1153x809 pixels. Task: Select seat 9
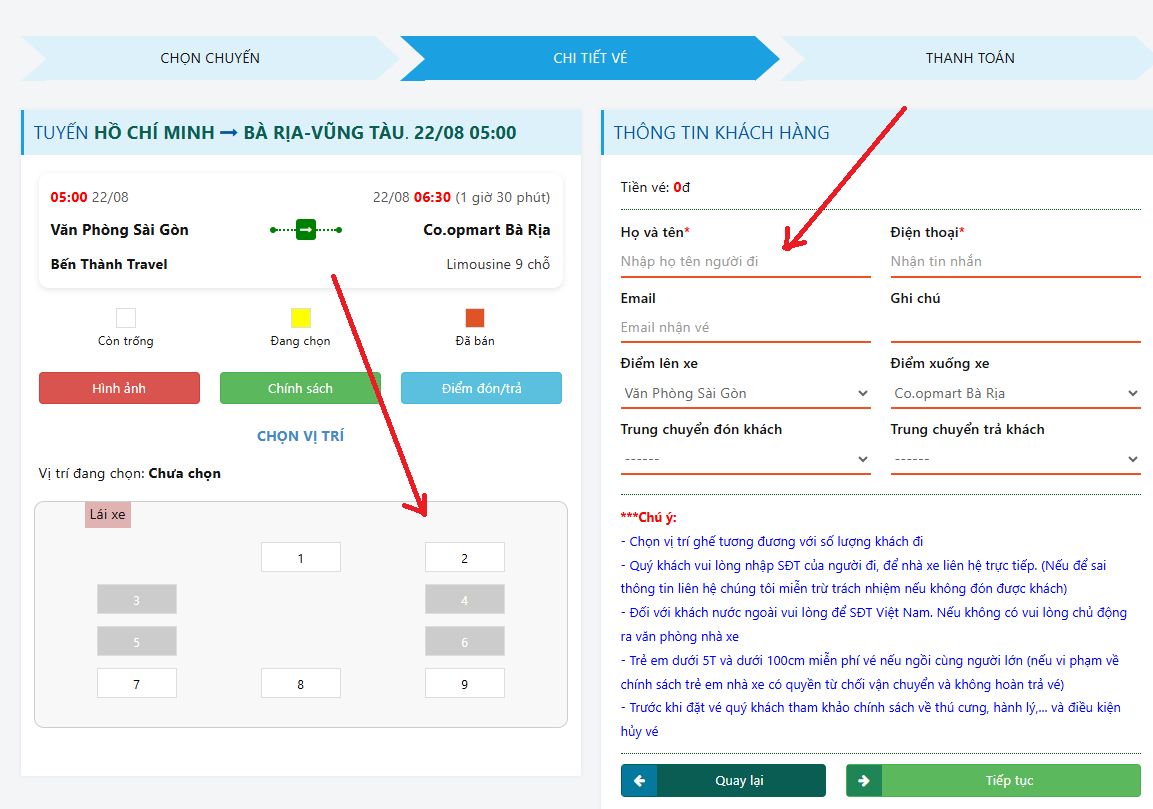click(x=465, y=683)
